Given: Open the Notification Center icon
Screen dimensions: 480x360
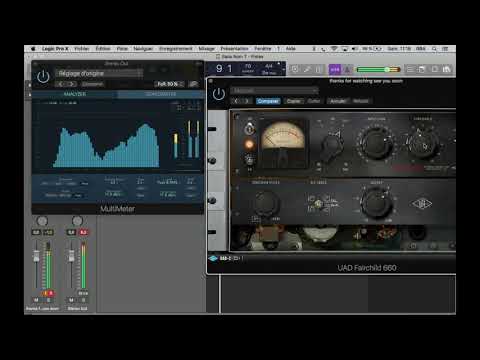Looking at the screenshot, I should pos(445,49).
